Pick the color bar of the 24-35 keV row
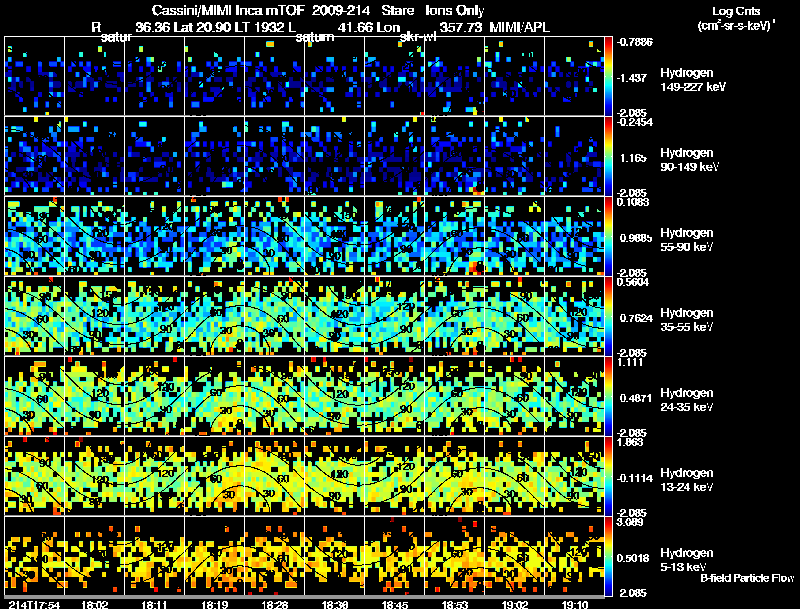The height and width of the screenshot is (609, 800). coord(608,397)
